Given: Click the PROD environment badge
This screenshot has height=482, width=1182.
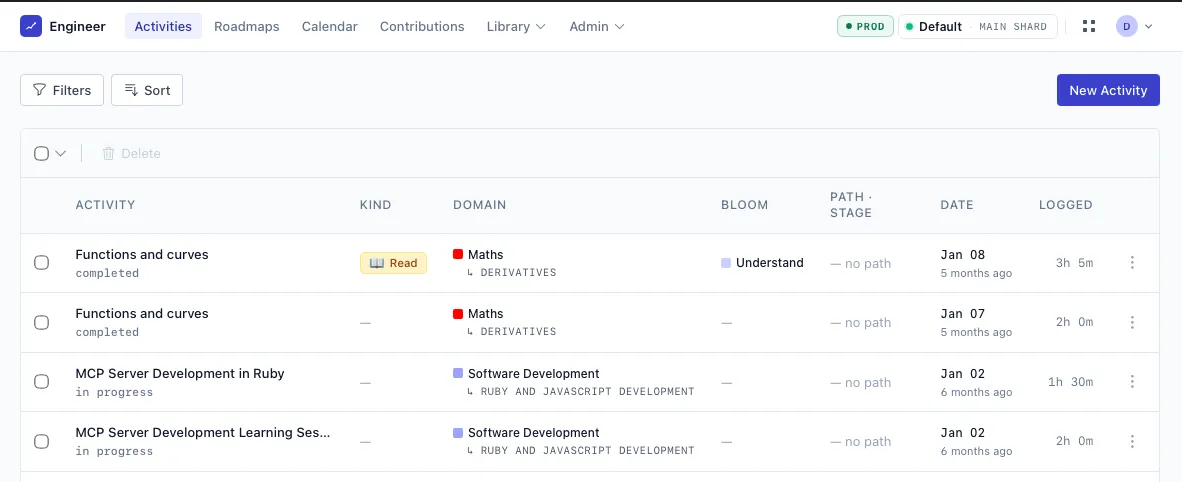Looking at the screenshot, I should (x=865, y=26).
